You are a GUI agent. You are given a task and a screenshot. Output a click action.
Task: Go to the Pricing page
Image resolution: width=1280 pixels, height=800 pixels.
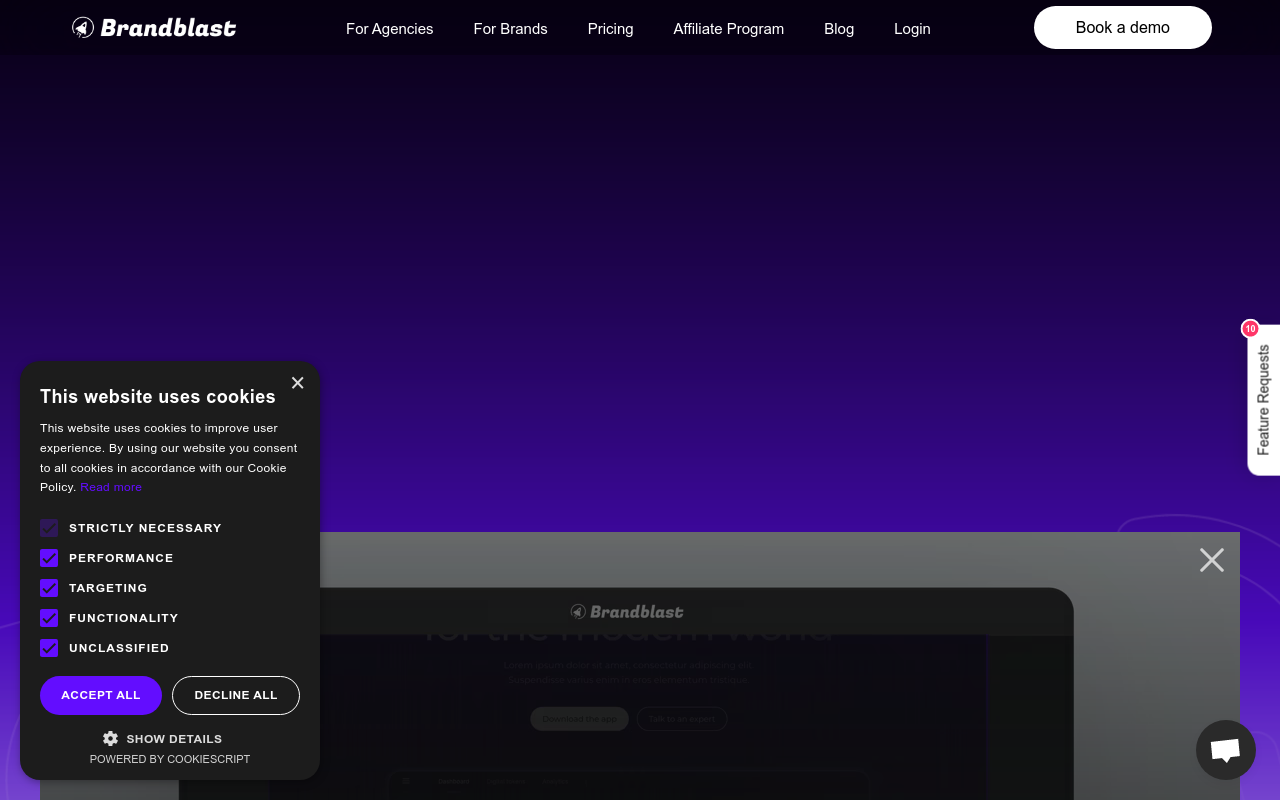pos(610,29)
